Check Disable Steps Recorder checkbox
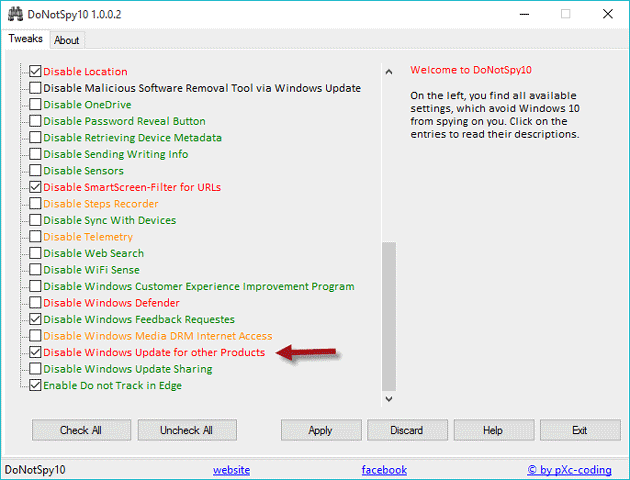The height and width of the screenshot is (480, 630). [35, 203]
